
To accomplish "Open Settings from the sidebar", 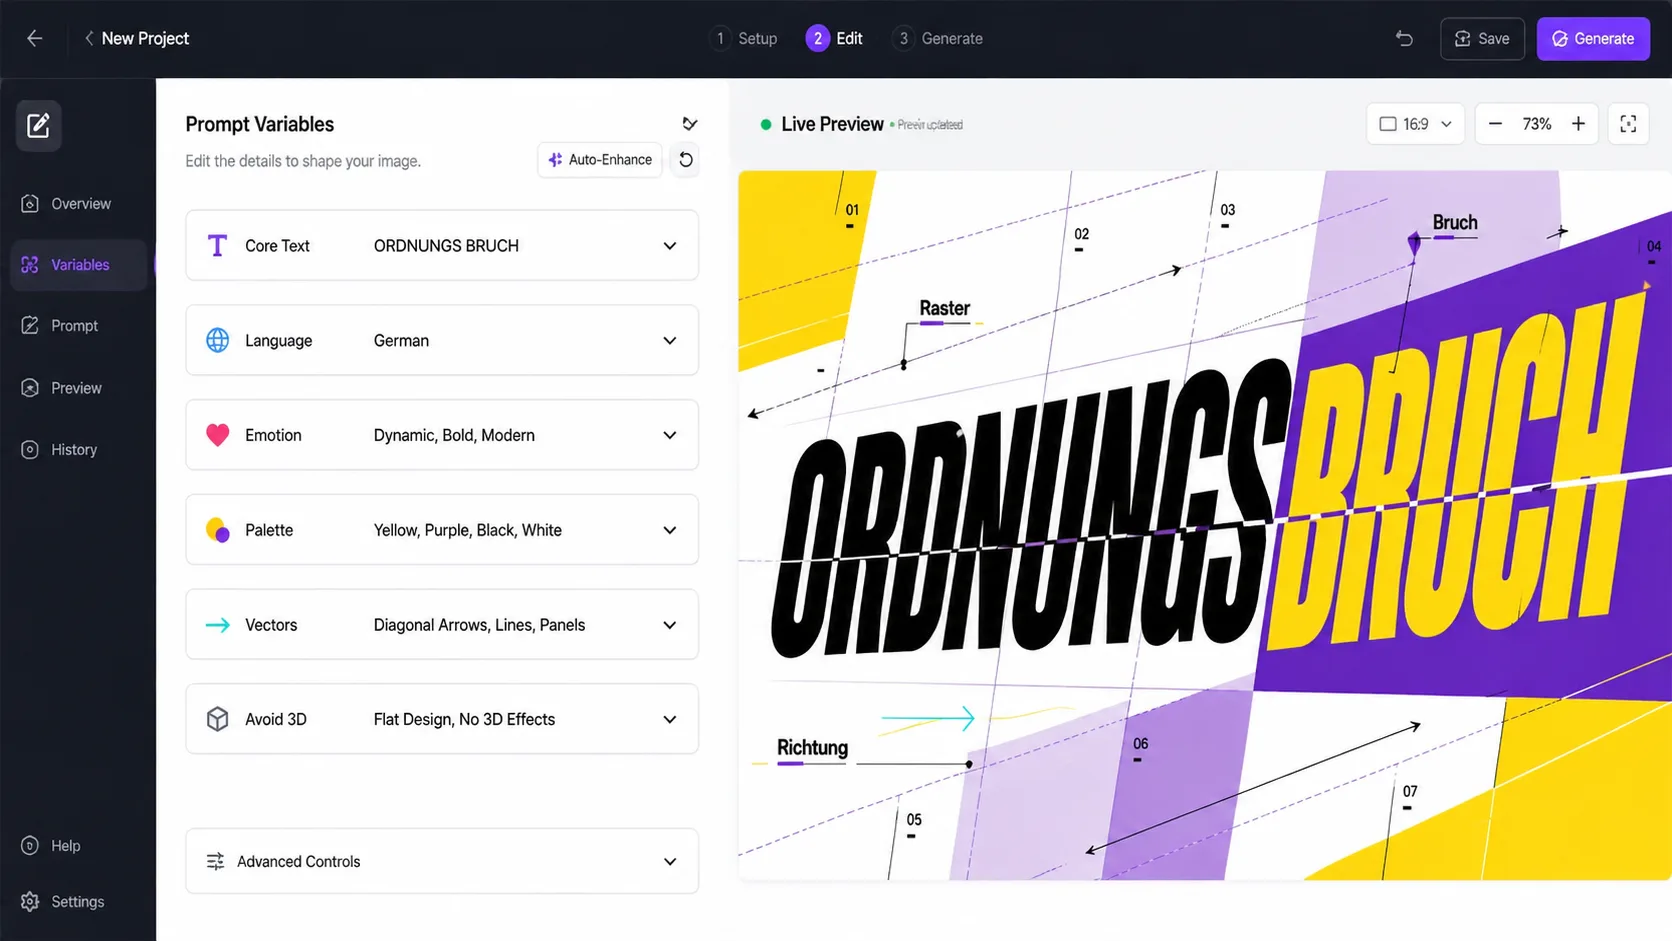I will (x=77, y=901).
